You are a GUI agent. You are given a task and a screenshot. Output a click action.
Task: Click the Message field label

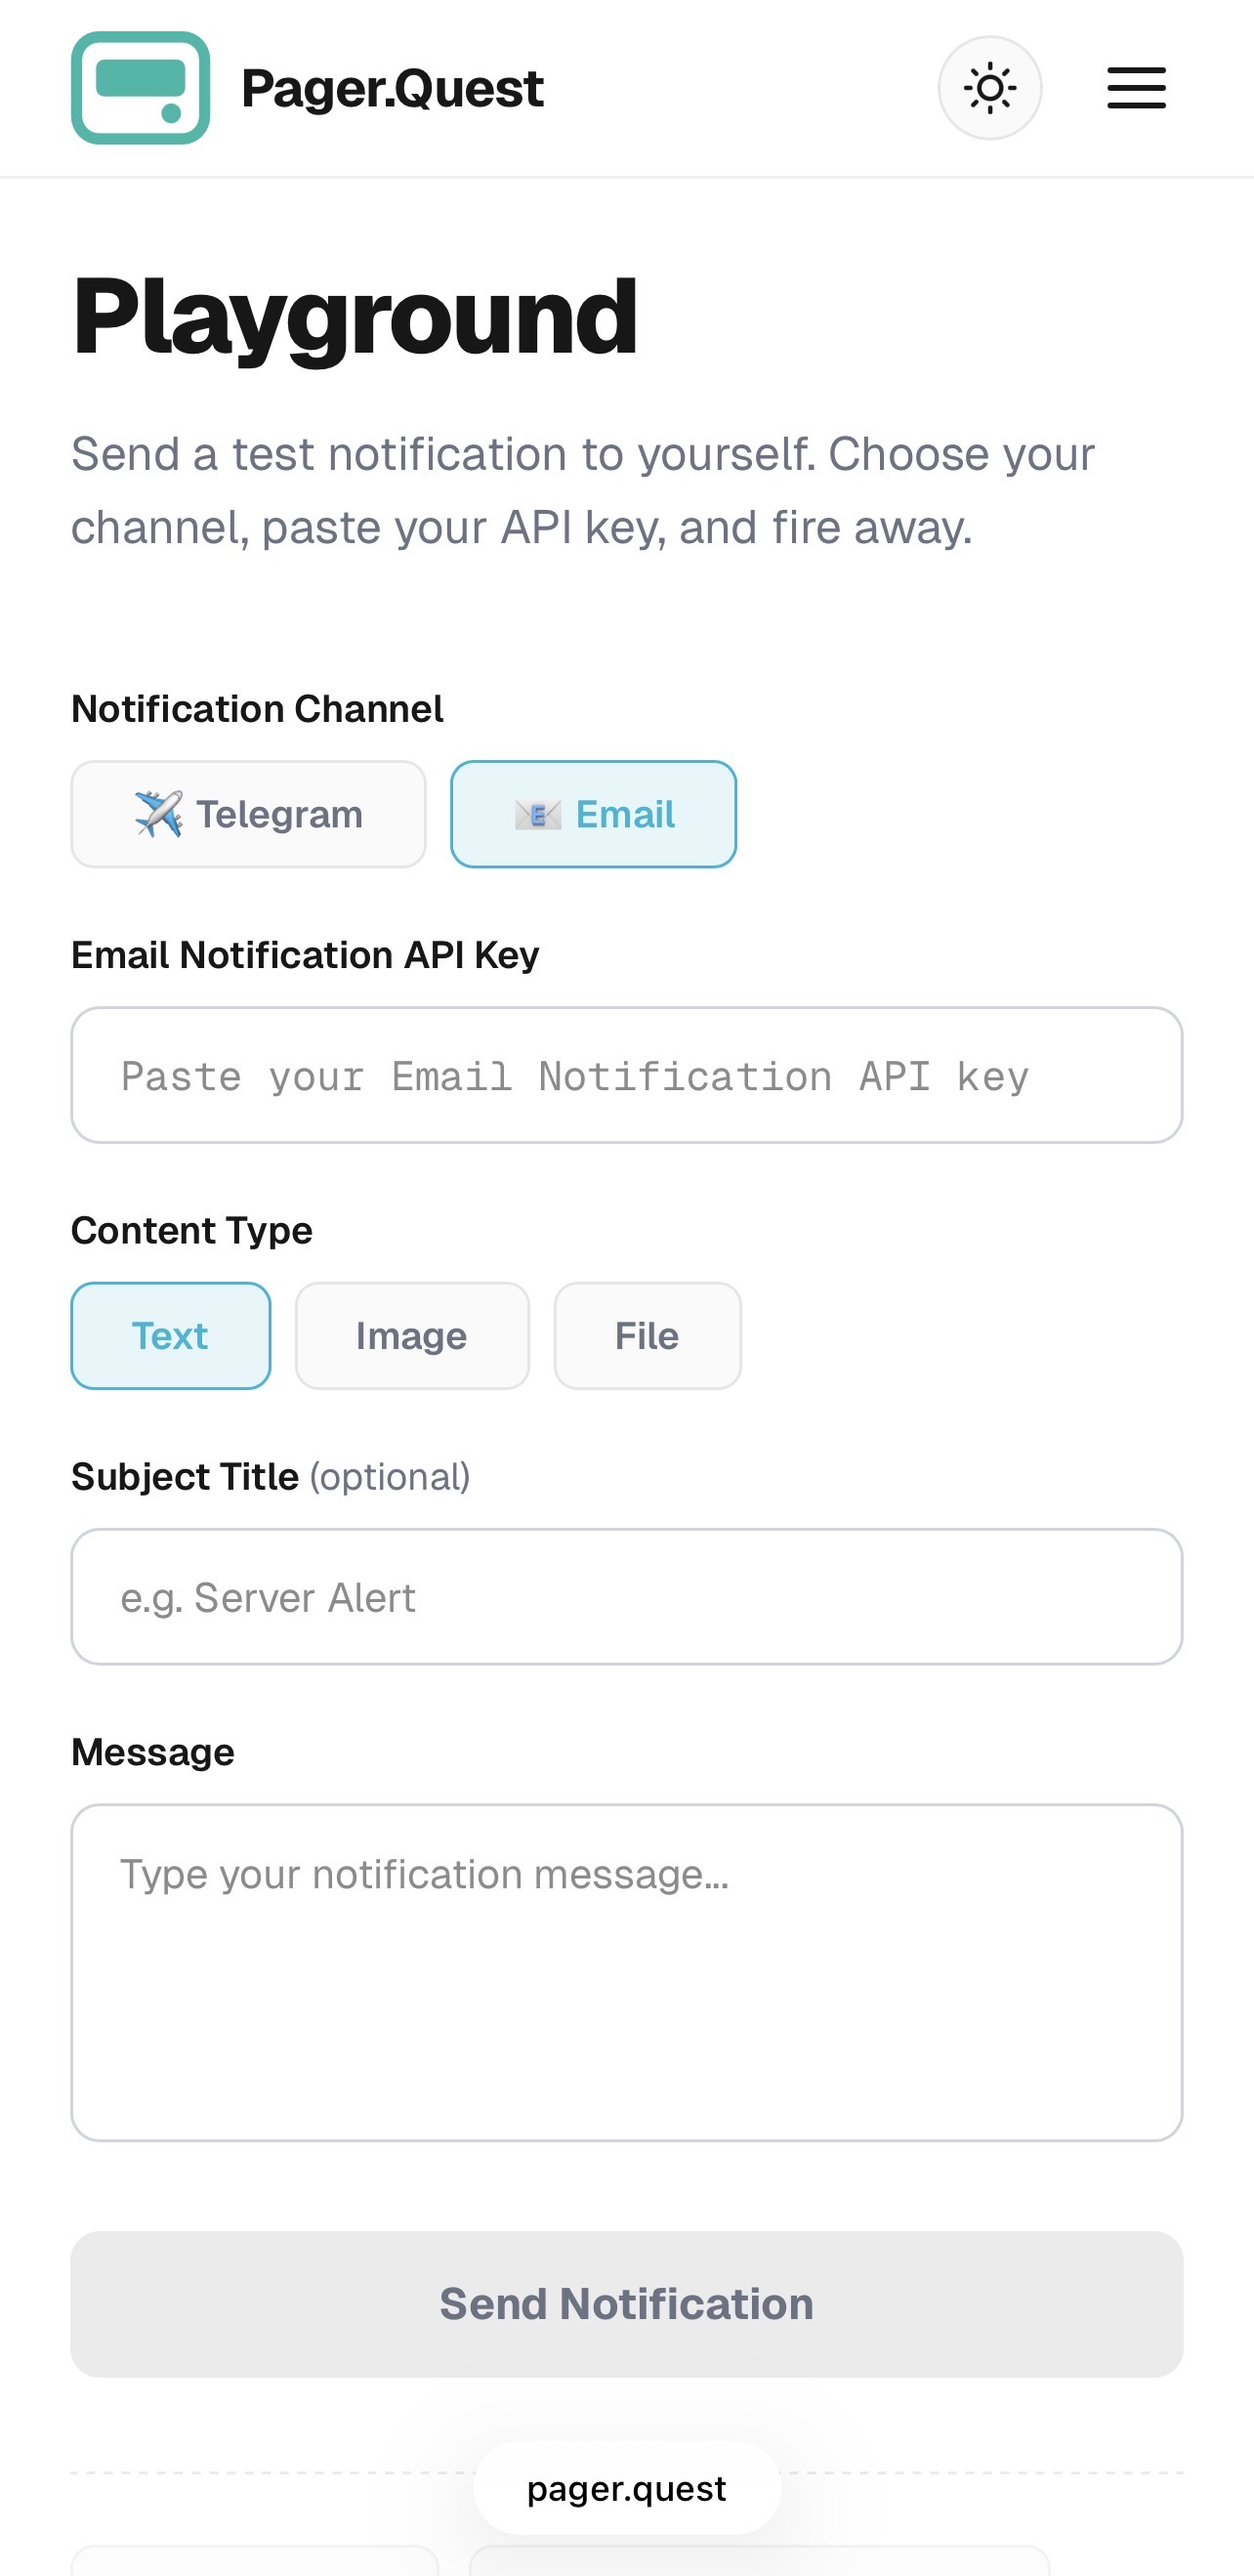click(x=153, y=1752)
